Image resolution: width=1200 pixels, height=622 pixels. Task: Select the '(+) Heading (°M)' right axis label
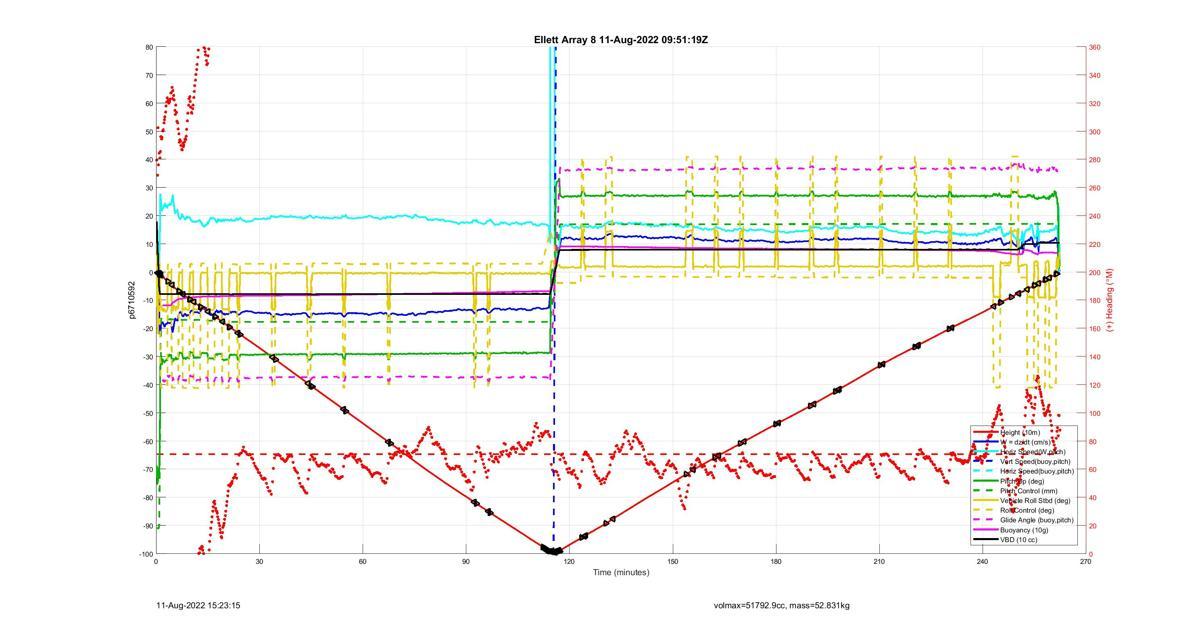1110,299
